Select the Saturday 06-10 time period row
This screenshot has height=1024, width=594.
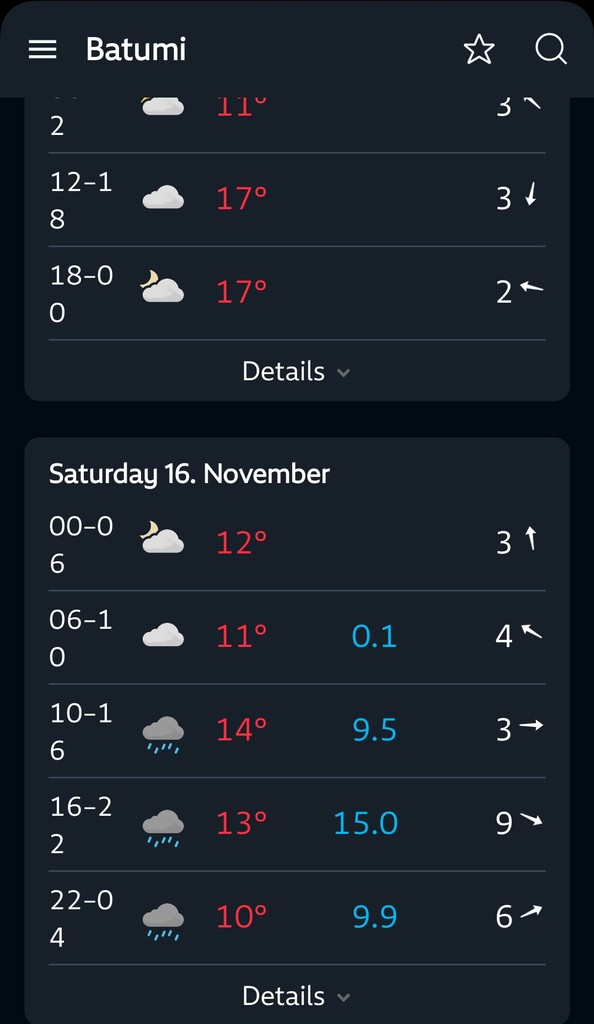tap(297, 637)
